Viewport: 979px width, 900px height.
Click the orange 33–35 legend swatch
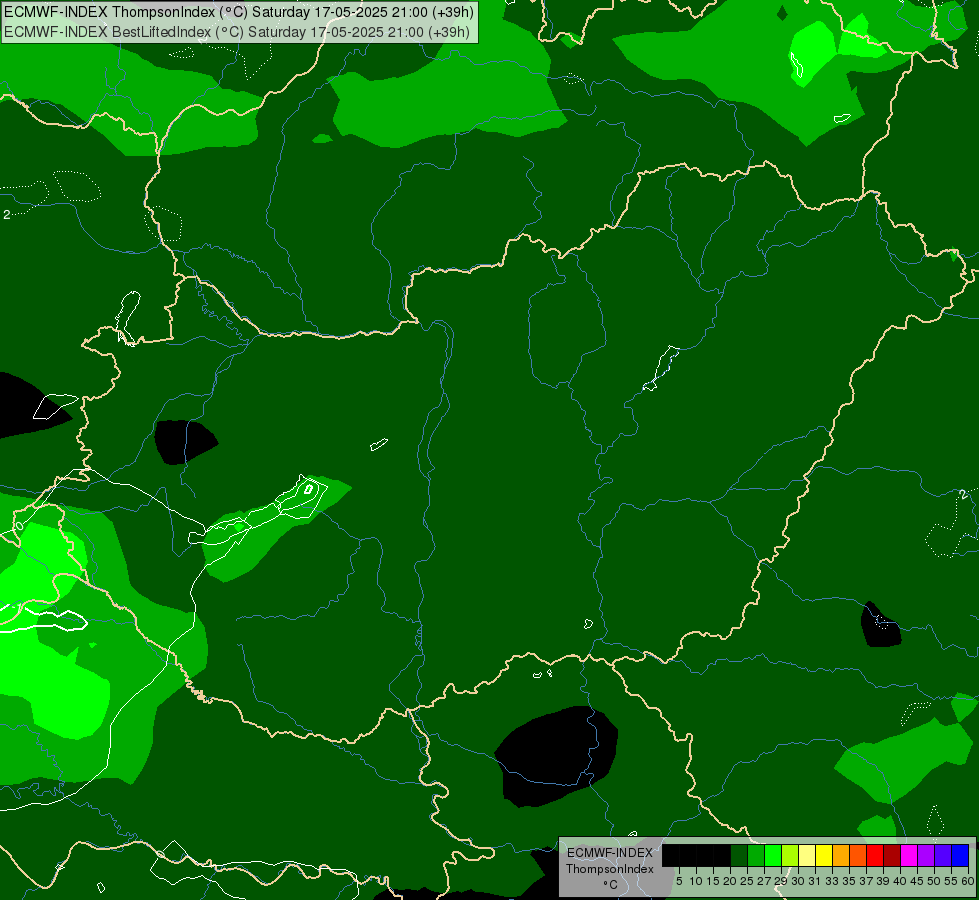841,856
